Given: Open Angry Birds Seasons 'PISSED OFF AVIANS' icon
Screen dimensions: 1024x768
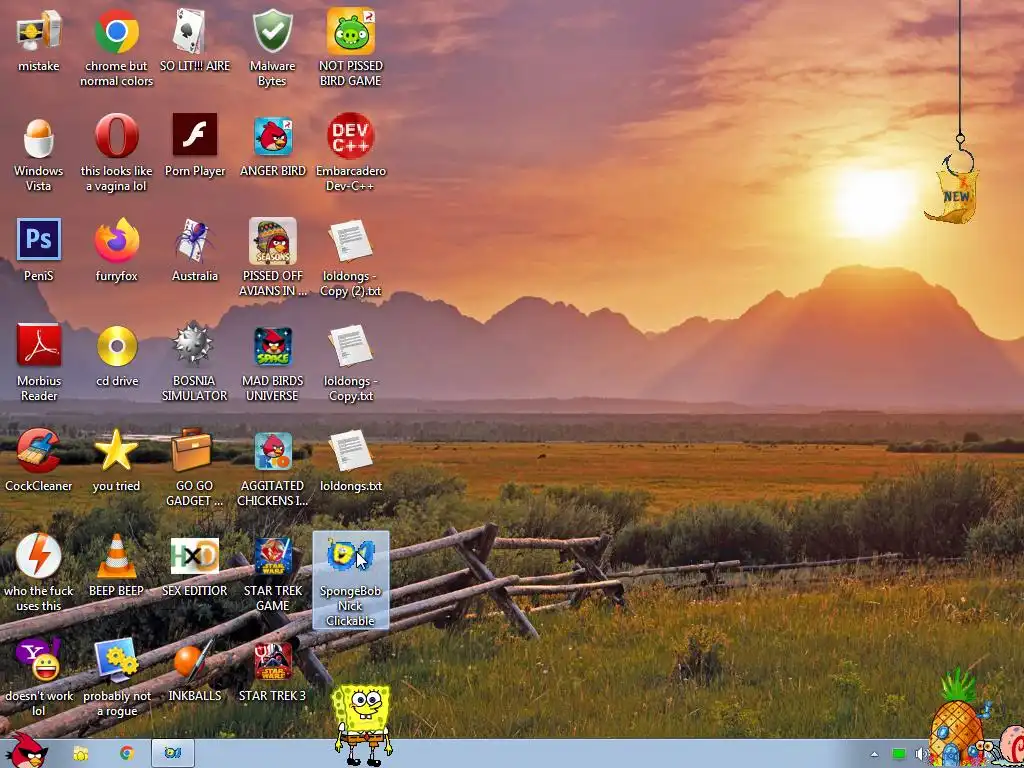Looking at the screenshot, I should [x=272, y=241].
